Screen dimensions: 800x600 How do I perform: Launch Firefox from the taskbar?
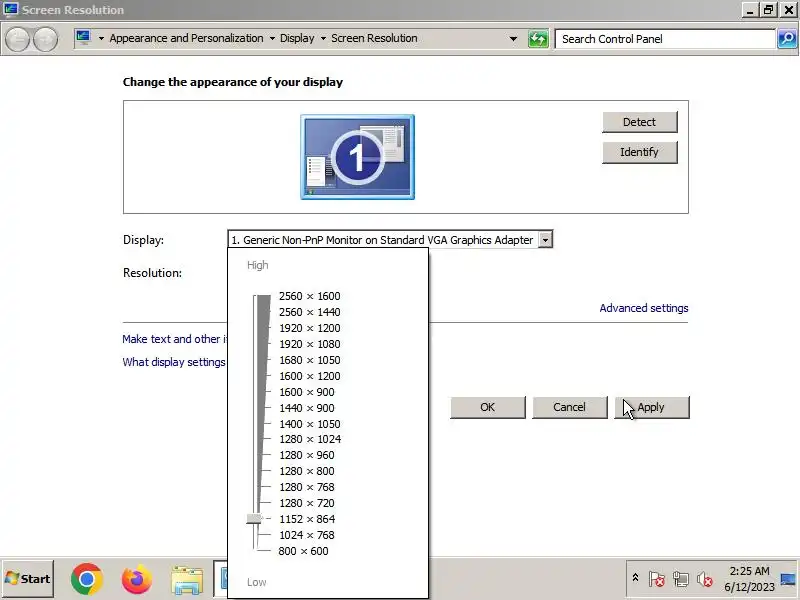pyautogui.click(x=136, y=579)
